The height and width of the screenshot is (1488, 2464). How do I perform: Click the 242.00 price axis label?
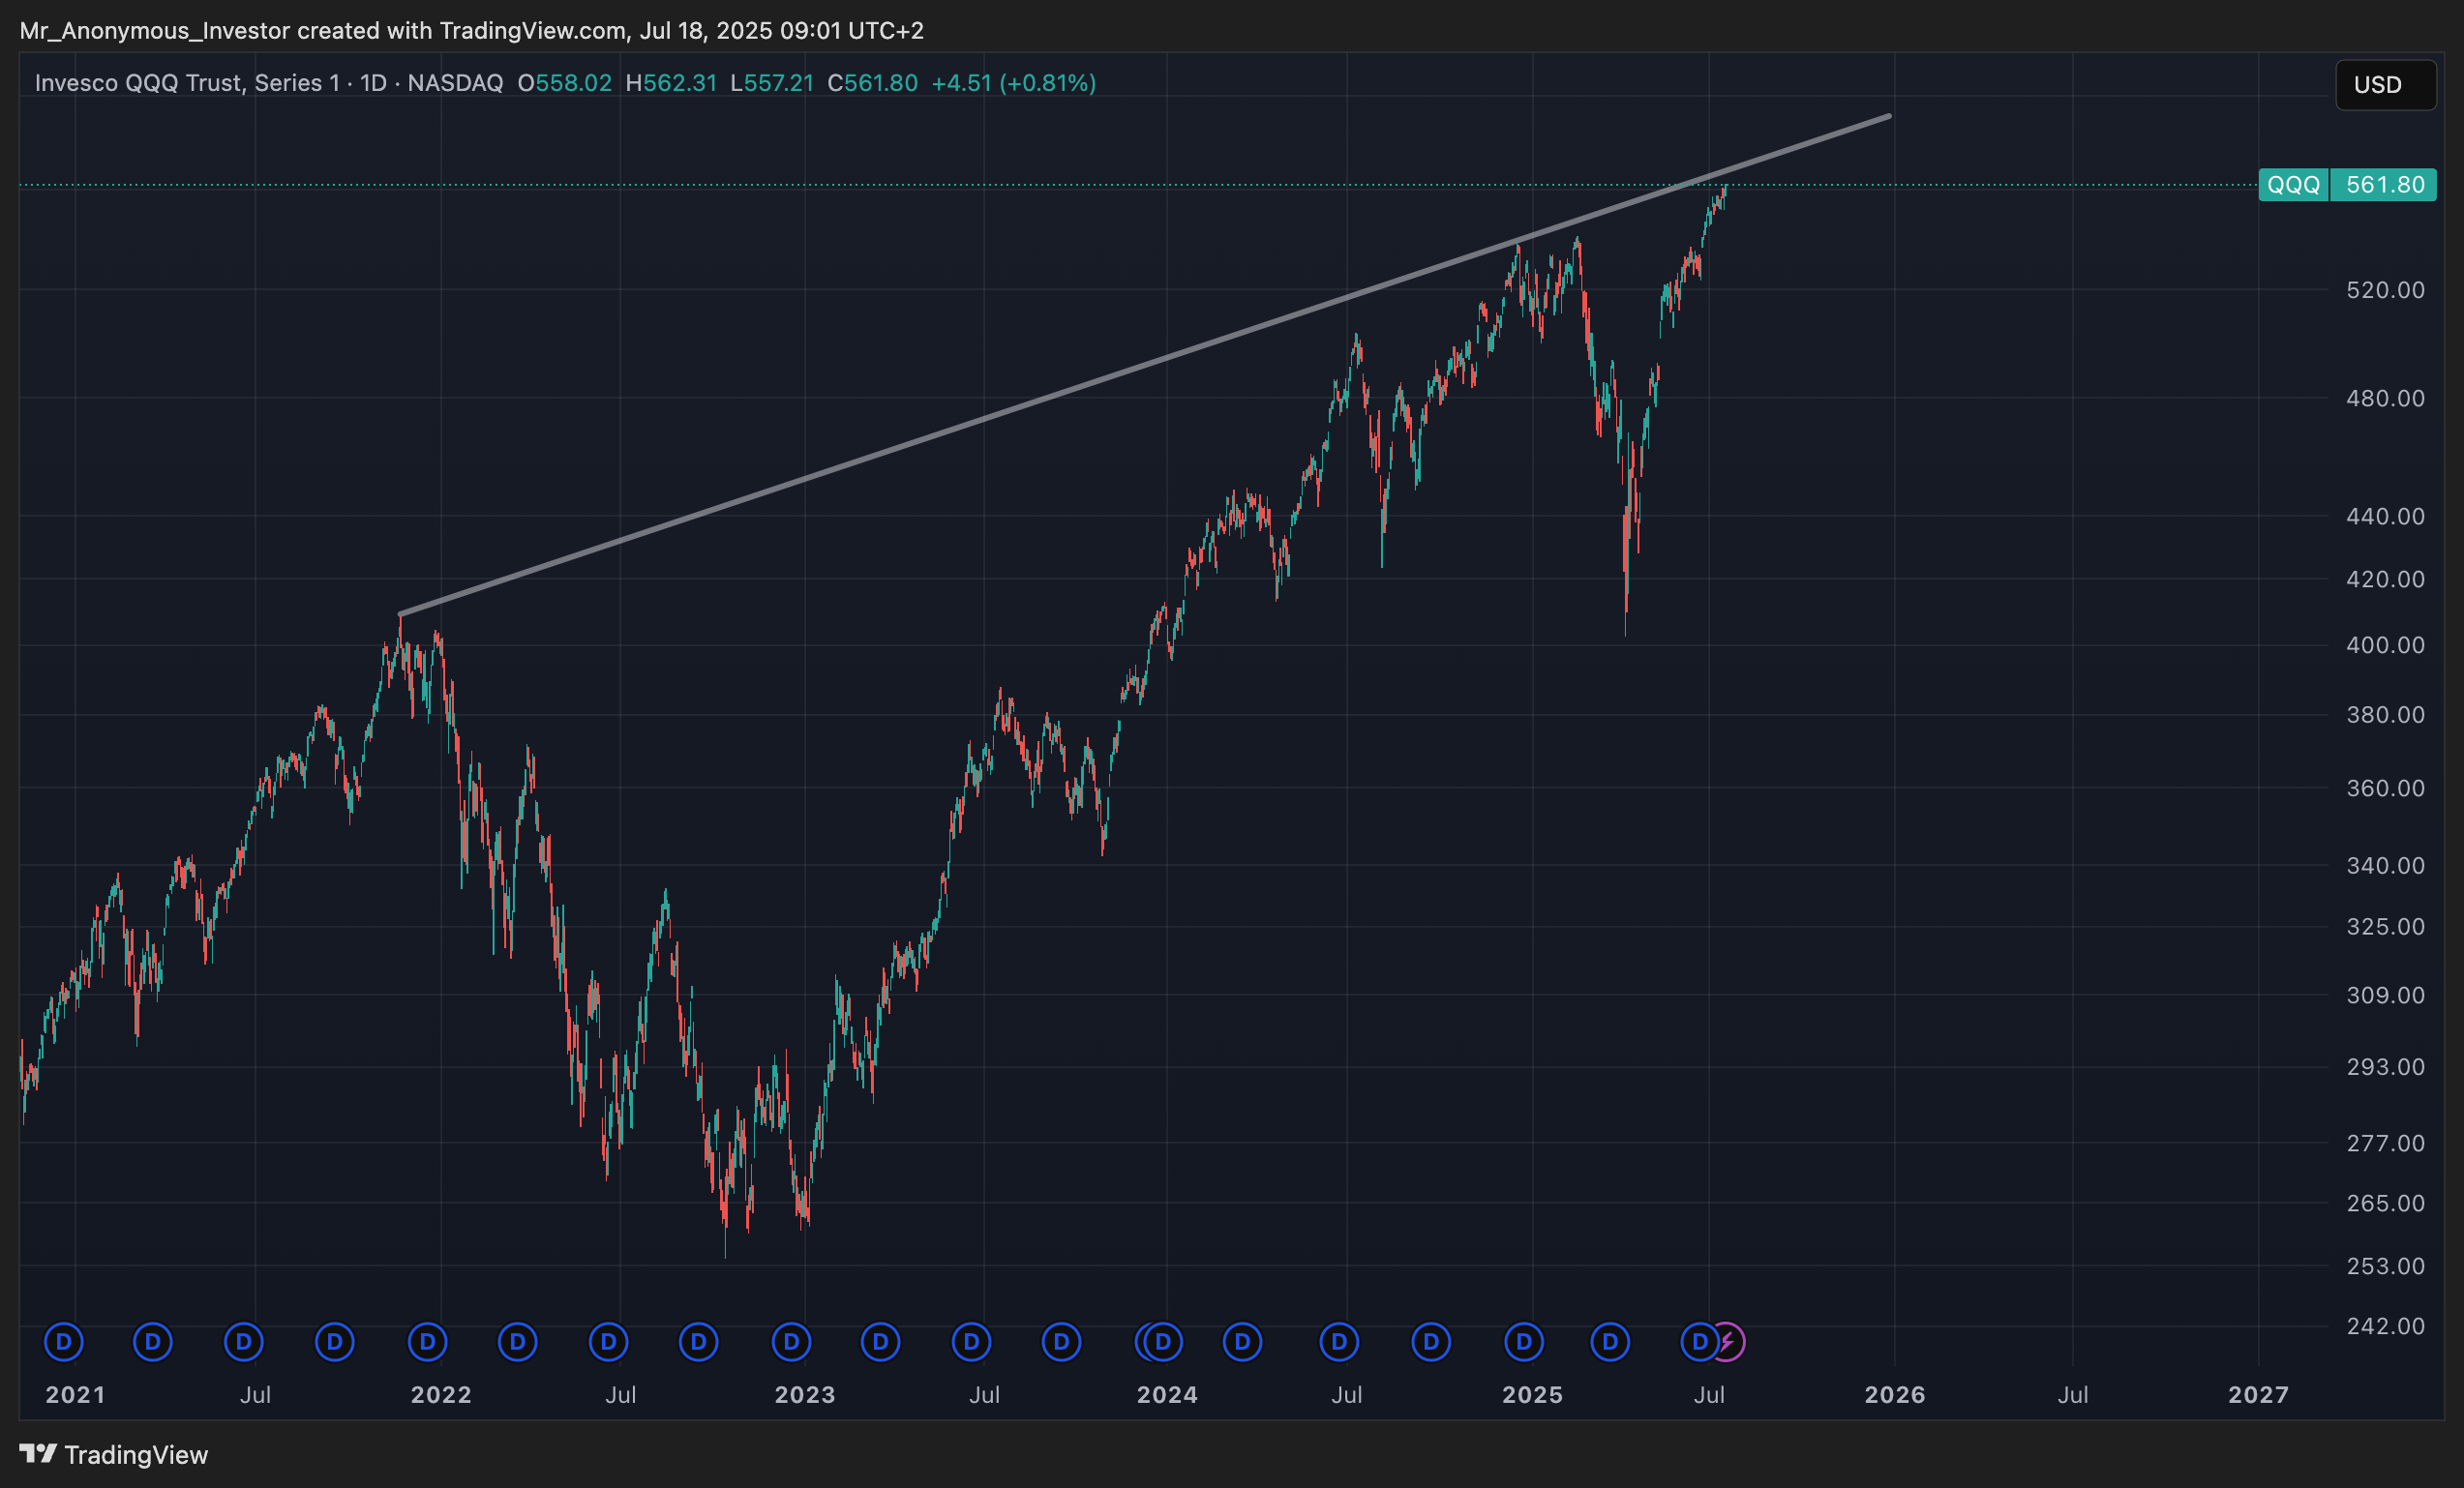tap(2386, 1326)
